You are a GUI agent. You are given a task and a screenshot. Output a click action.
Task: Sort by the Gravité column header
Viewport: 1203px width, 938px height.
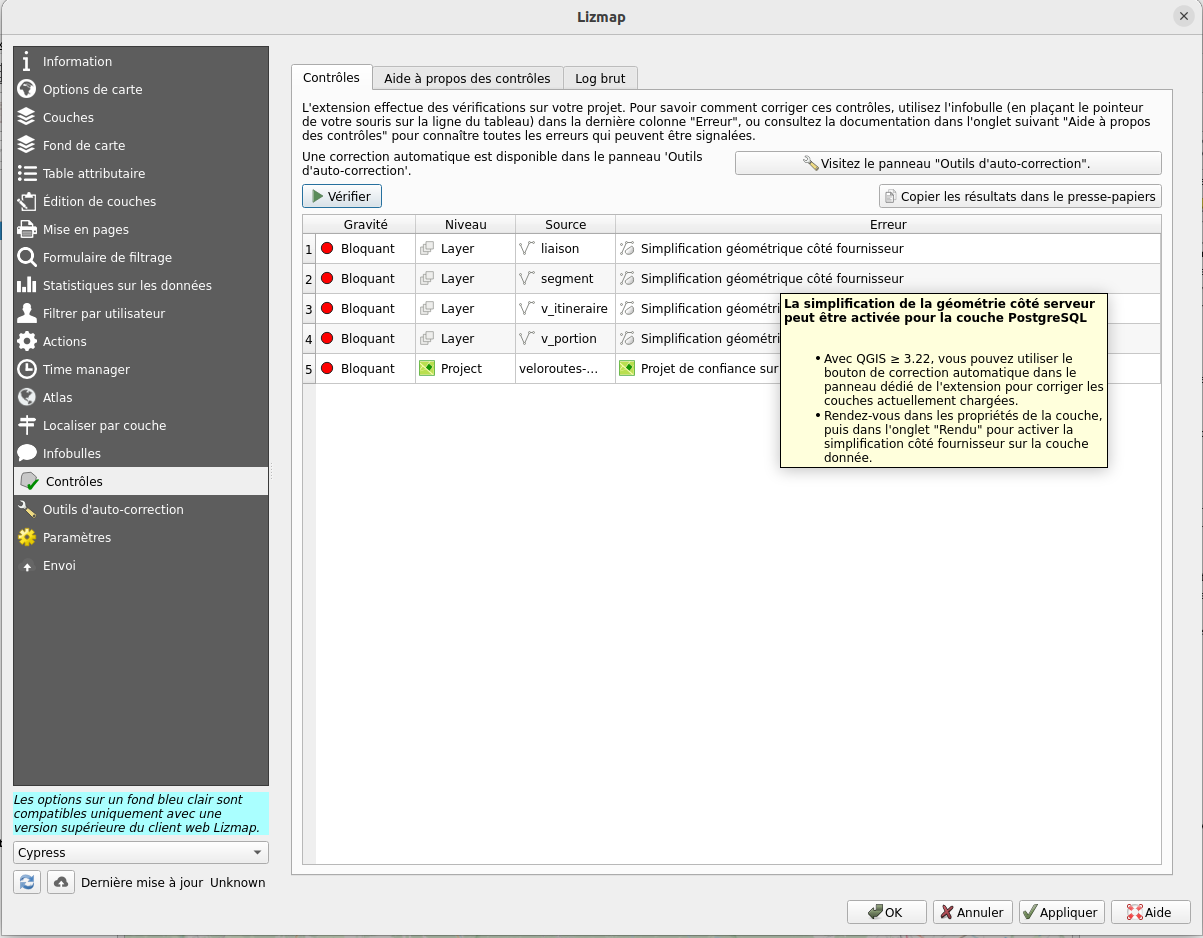pos(366,225)
